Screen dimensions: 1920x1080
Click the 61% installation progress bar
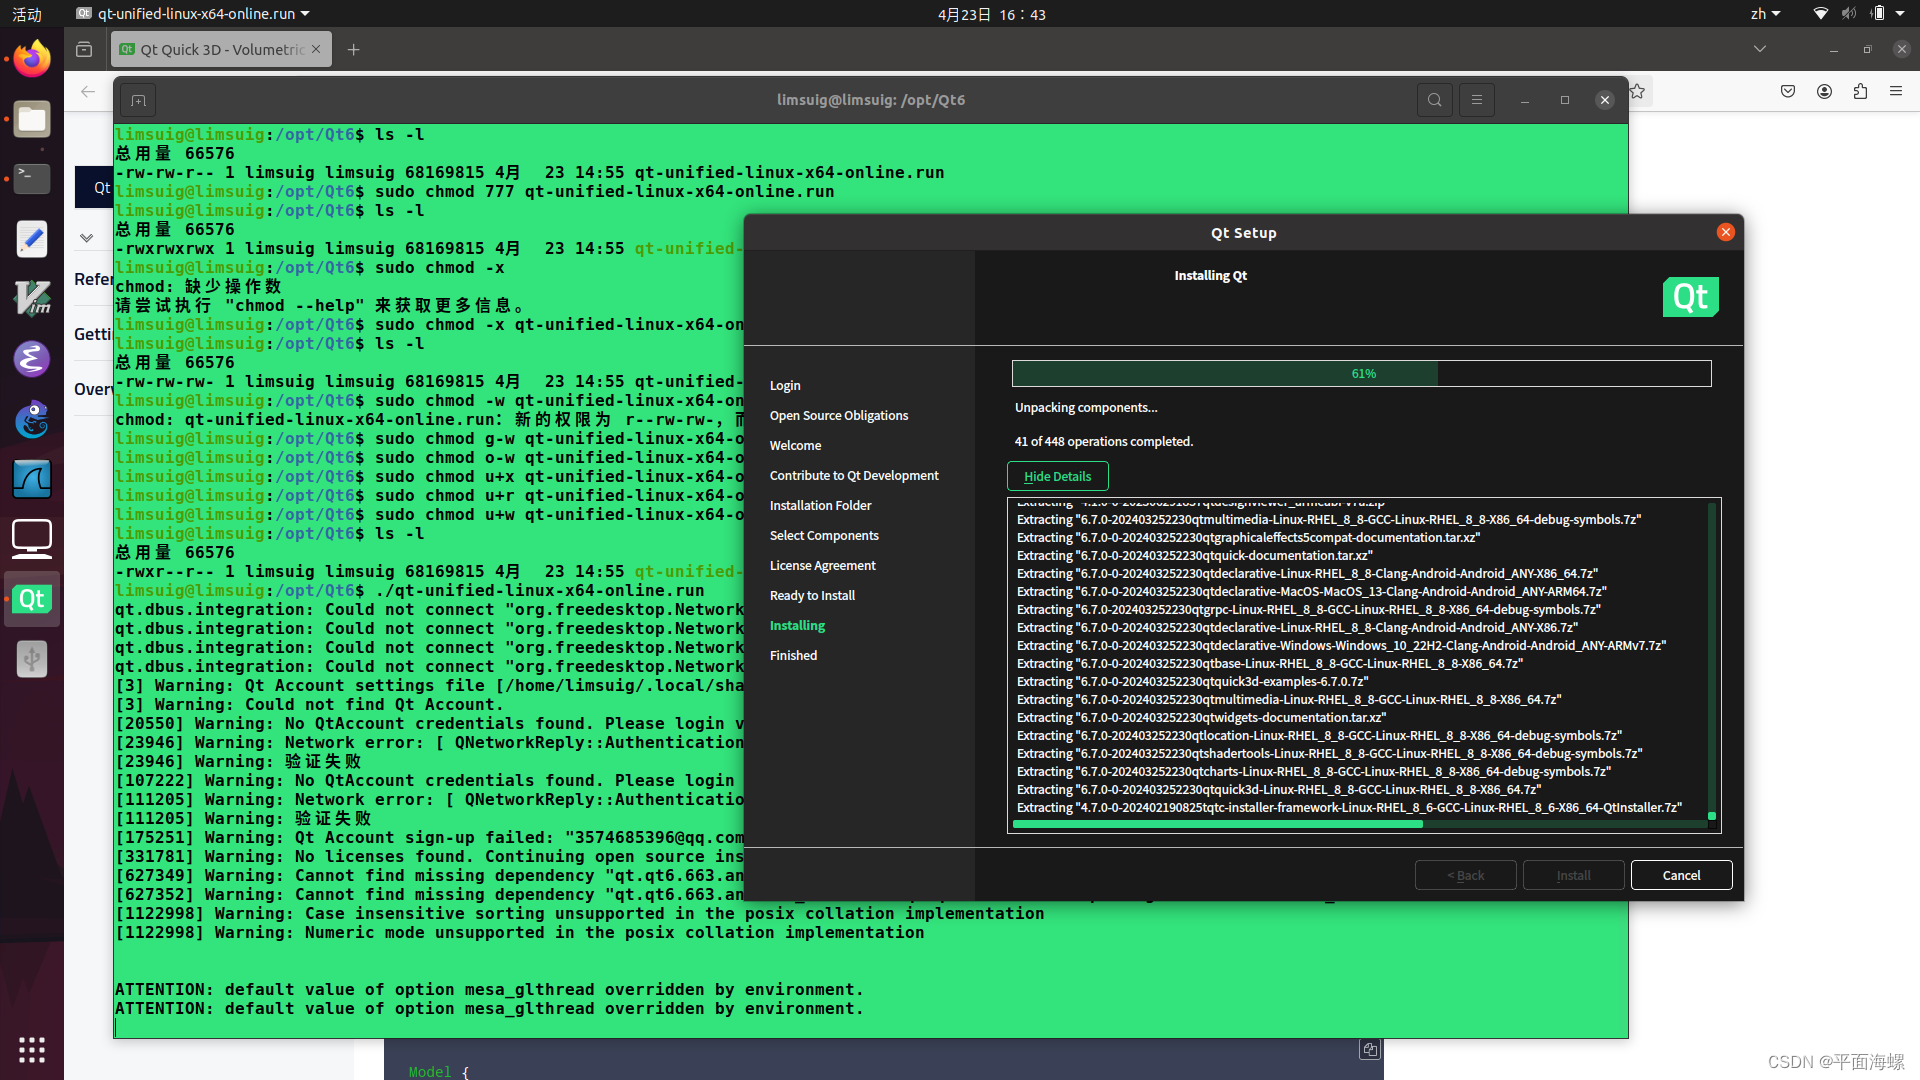[1361, 373]
